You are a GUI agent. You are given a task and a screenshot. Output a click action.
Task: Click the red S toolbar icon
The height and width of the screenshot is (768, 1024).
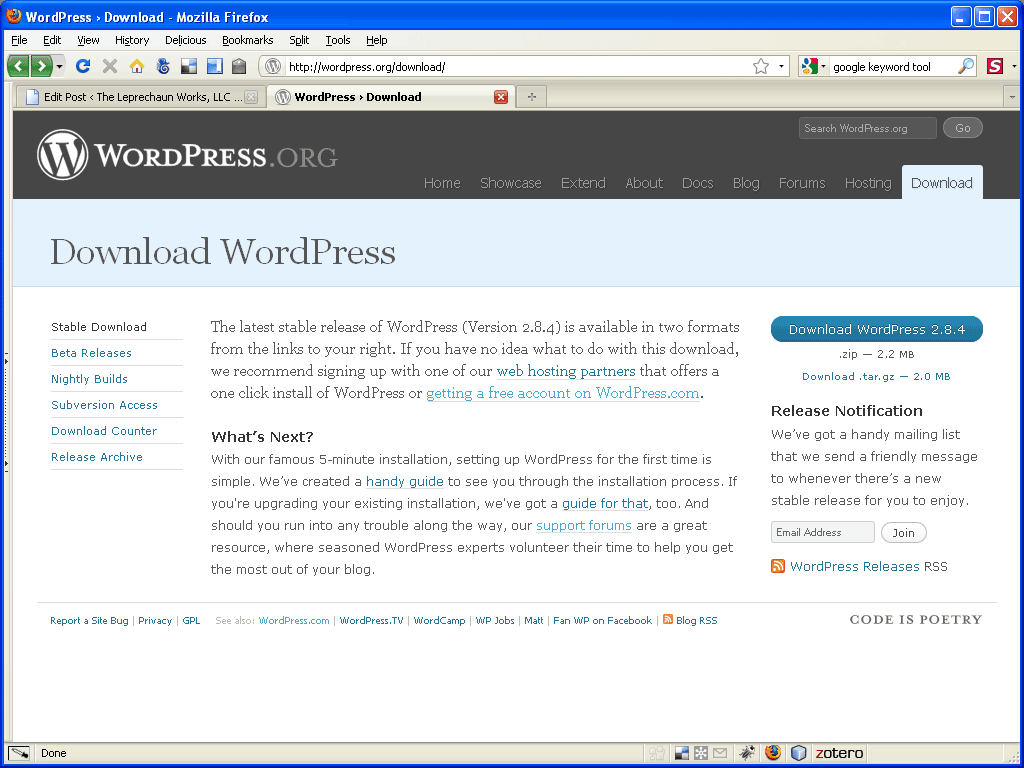(x=995, y=66)
